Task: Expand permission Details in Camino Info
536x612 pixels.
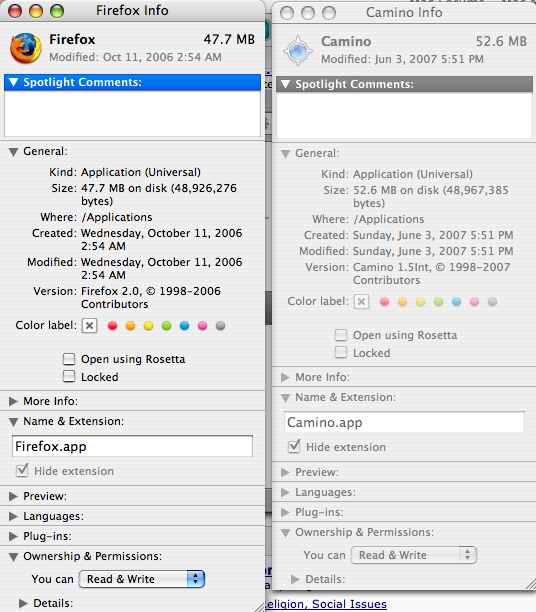Action: point(296,579)
